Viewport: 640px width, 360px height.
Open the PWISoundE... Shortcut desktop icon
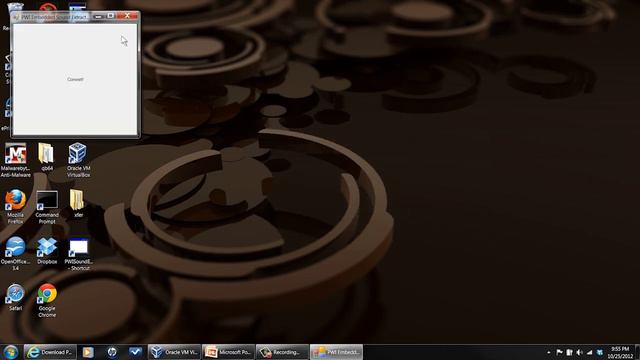(x=78, y=254)
